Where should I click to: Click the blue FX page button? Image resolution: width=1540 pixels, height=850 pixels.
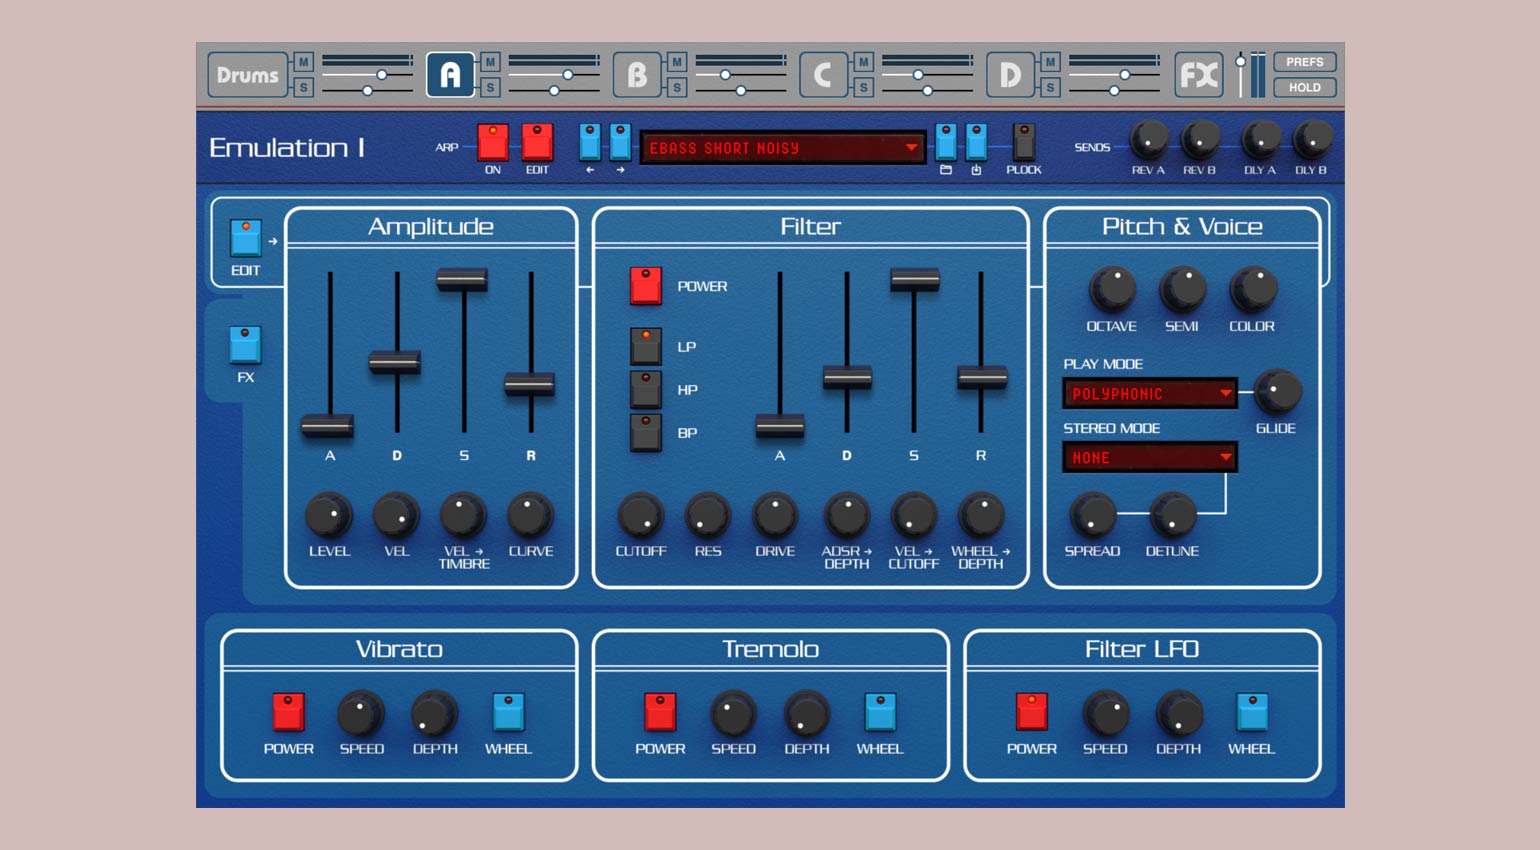tap(245, 345)
